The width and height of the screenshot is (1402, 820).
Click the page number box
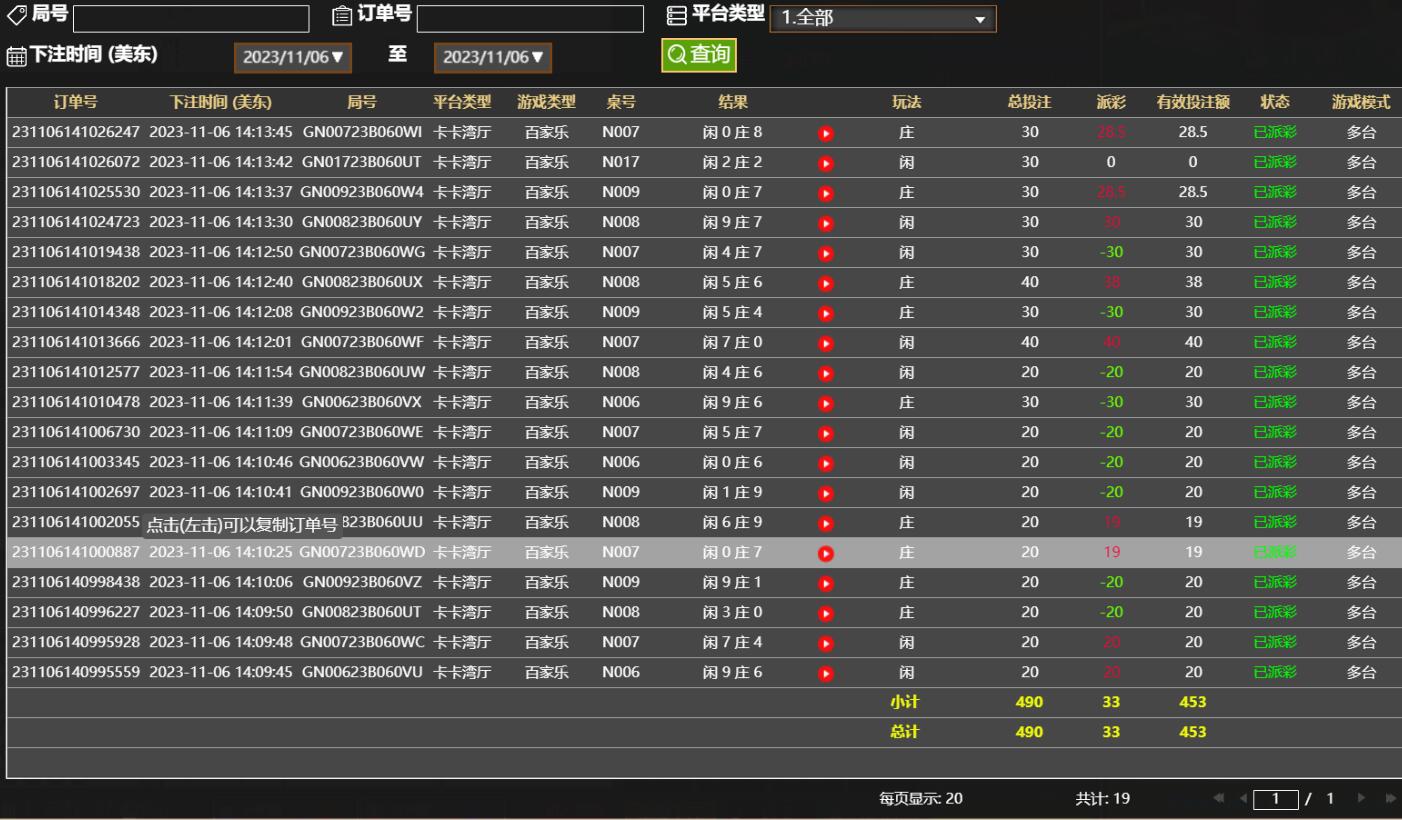click(x=1275, y=799)
